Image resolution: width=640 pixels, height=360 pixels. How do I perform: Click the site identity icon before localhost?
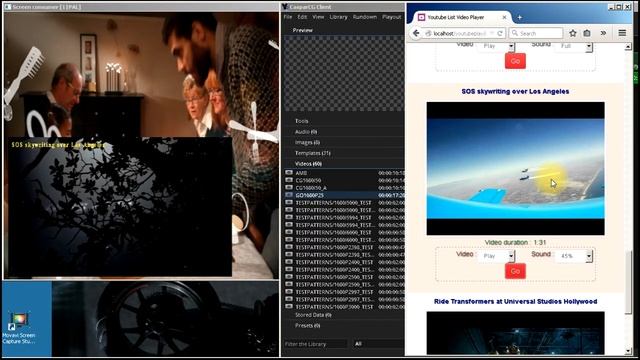coord(428,33)
